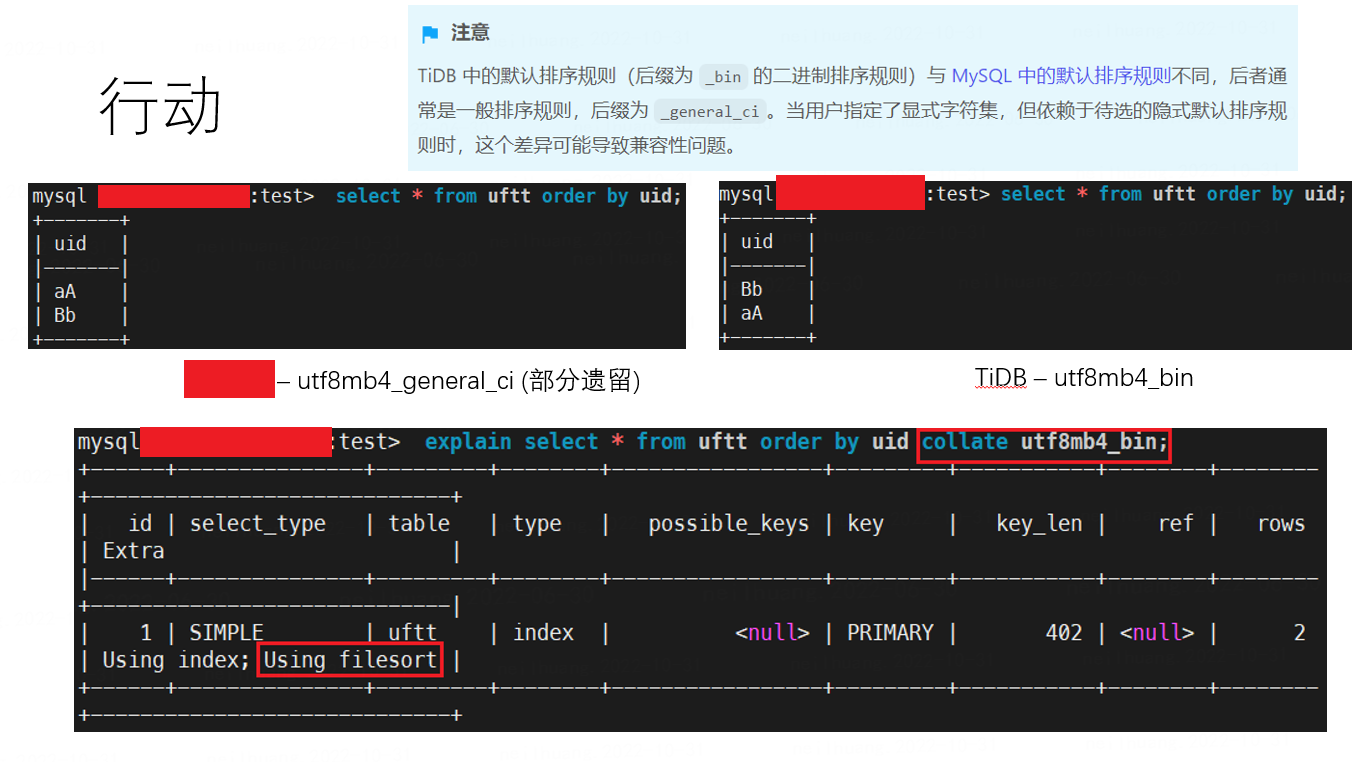Click the "<null>" value under ref
Viewport: 1366px width, 762px height.
pyautogui.click(x=1157, y=633)
